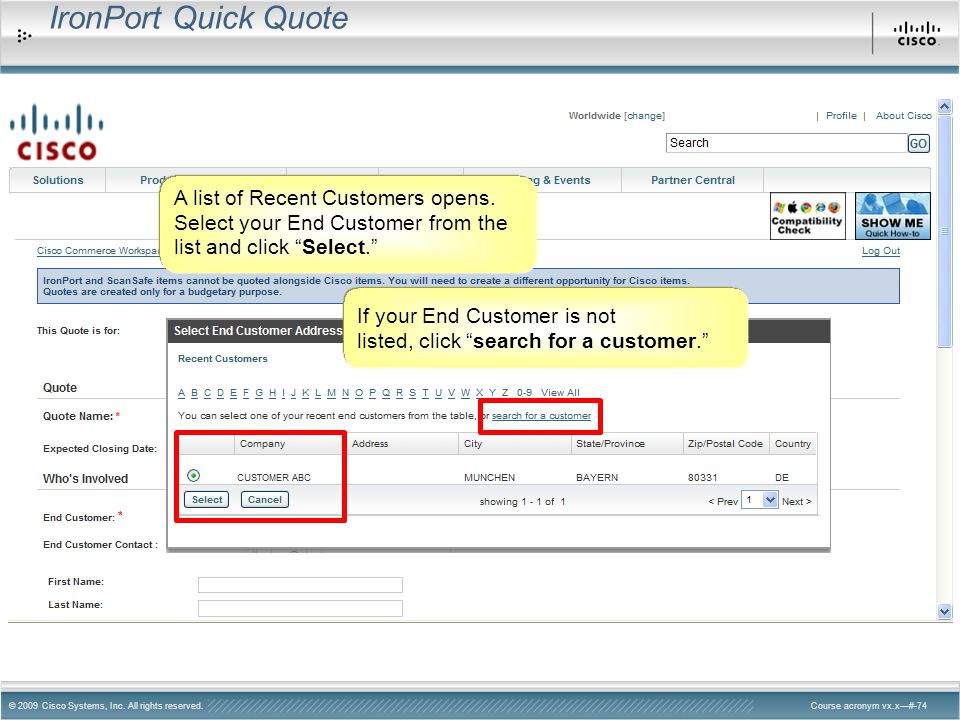
Task: Click the search for a customer link
Action: pos(541,416)
